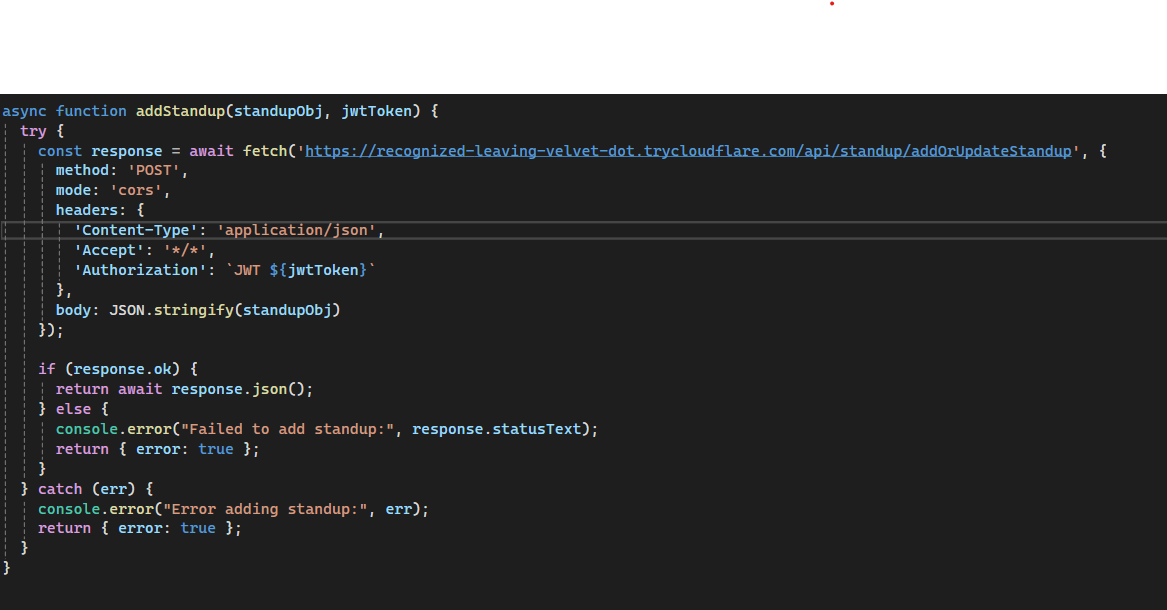Click the else keyword
Viewport: 1167px width, 610px height.
coord(73,409)
